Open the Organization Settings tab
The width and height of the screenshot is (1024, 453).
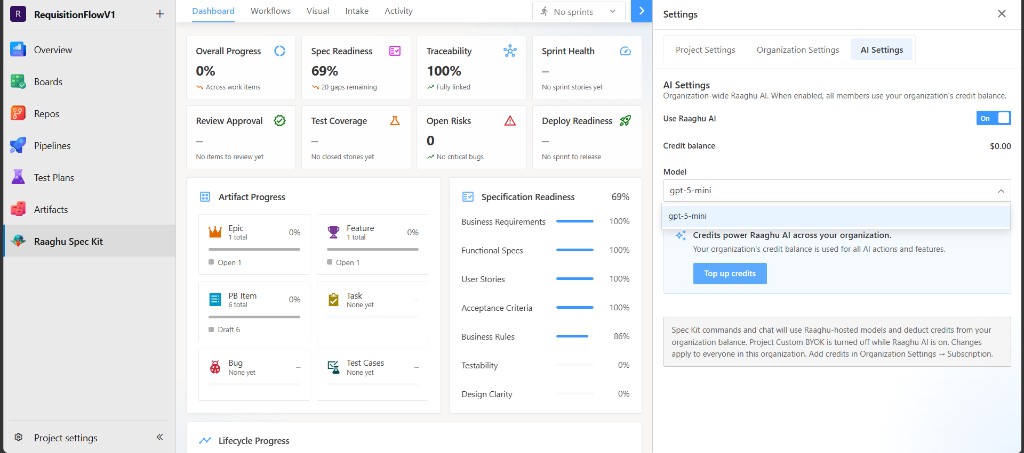point(797,50)
